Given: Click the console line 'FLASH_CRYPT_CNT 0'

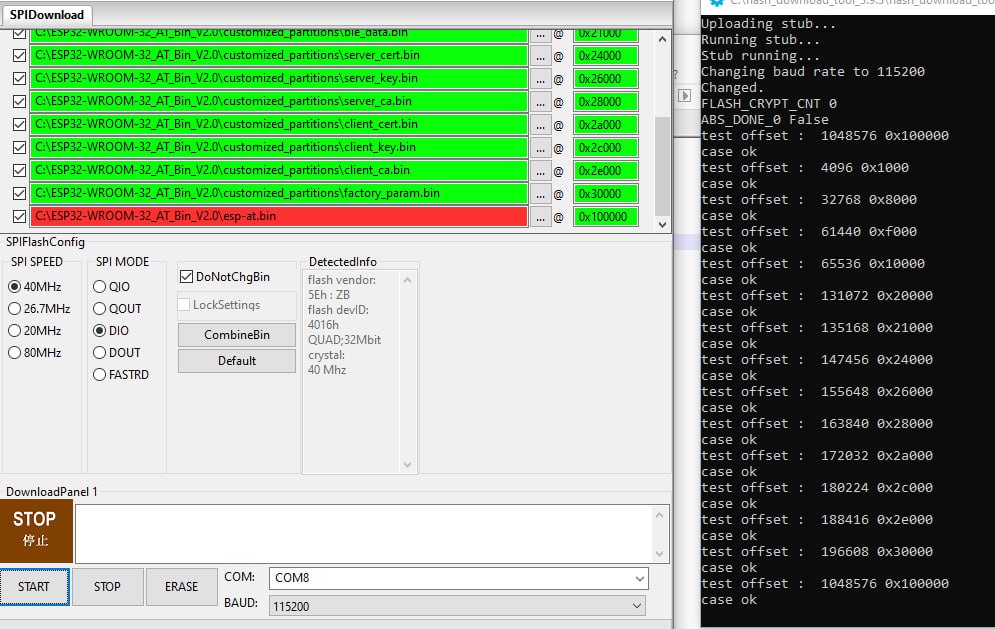Looking at the screenshot, I should tap(768, 103).
